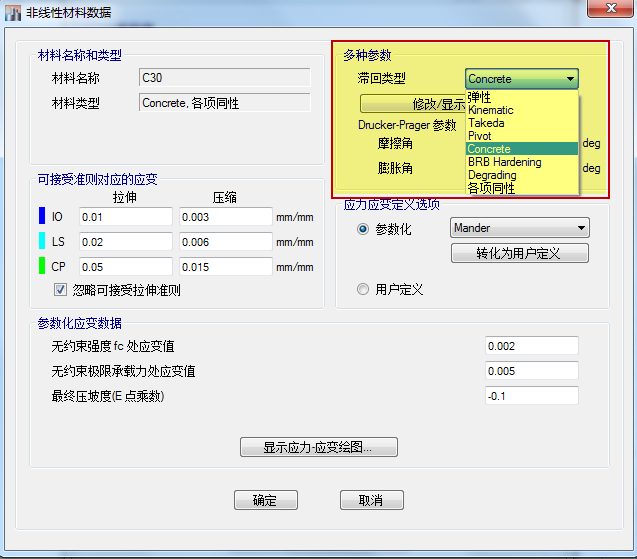Click the blue IO color swatch

pos(42,217)
